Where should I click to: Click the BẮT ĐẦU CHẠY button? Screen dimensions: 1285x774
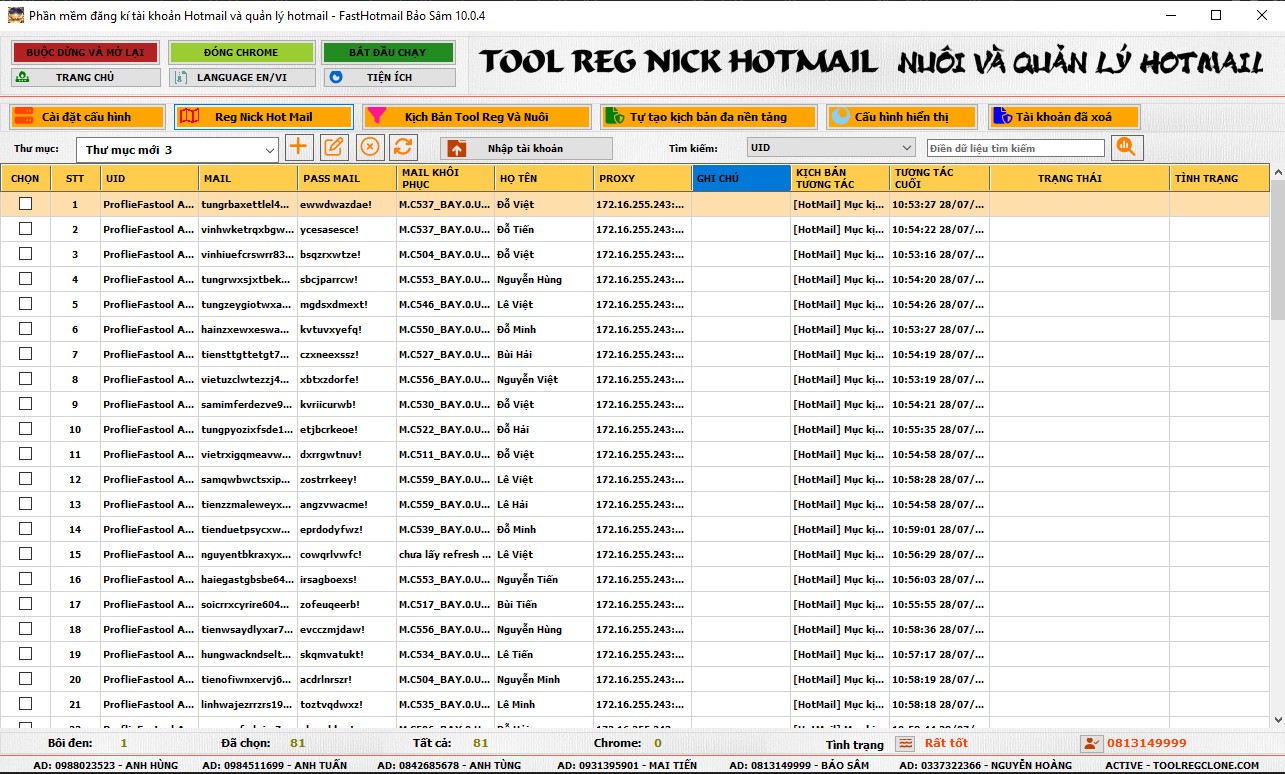click(388, 52)
